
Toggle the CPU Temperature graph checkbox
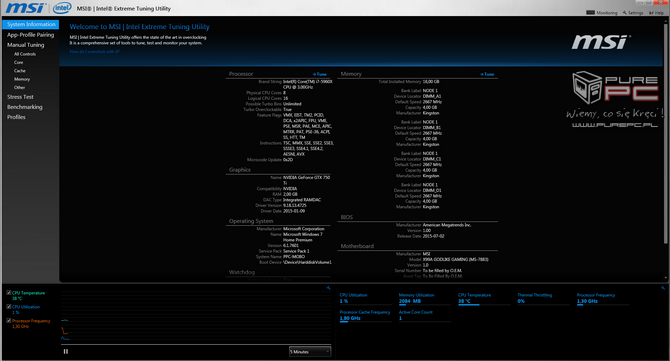[x=9, y=293]
